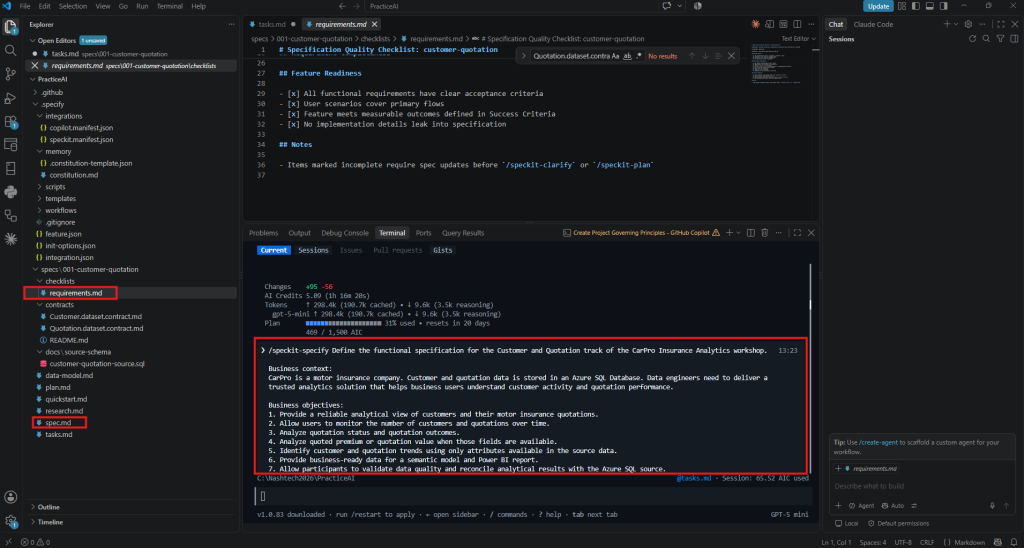1024x548 pixels.
Task: Click the /create-agent link
Action: pyautogui.click(x=878, y=442)
